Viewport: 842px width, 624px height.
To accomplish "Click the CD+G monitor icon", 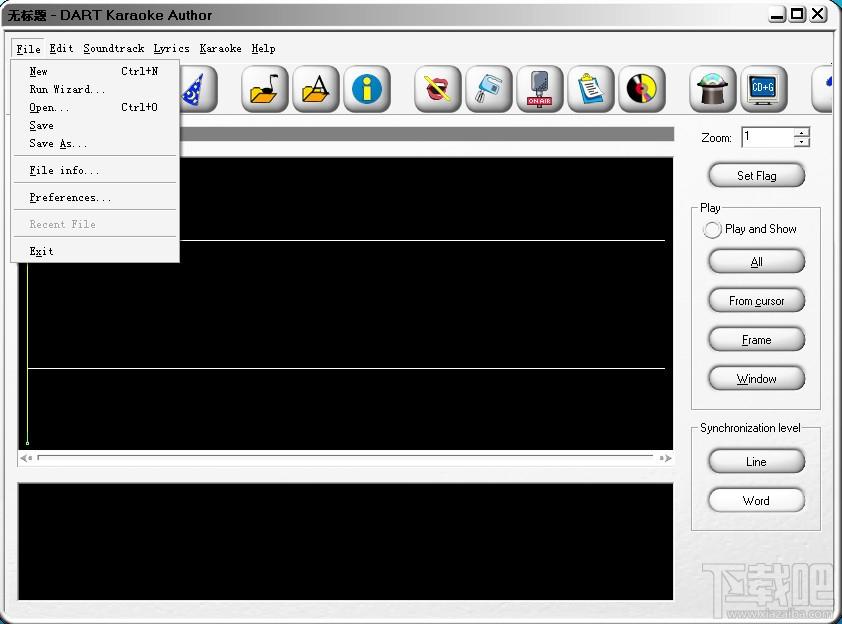I will pos(764,89).
